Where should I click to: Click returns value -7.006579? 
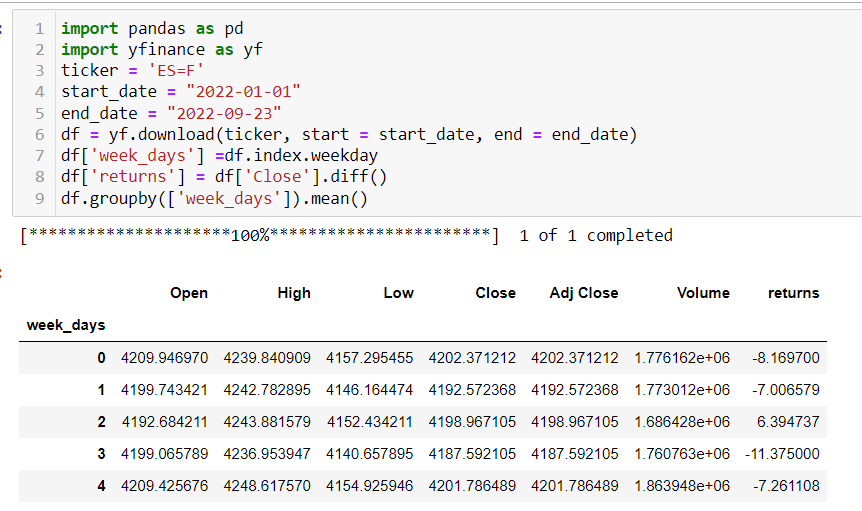click(786, 390)
